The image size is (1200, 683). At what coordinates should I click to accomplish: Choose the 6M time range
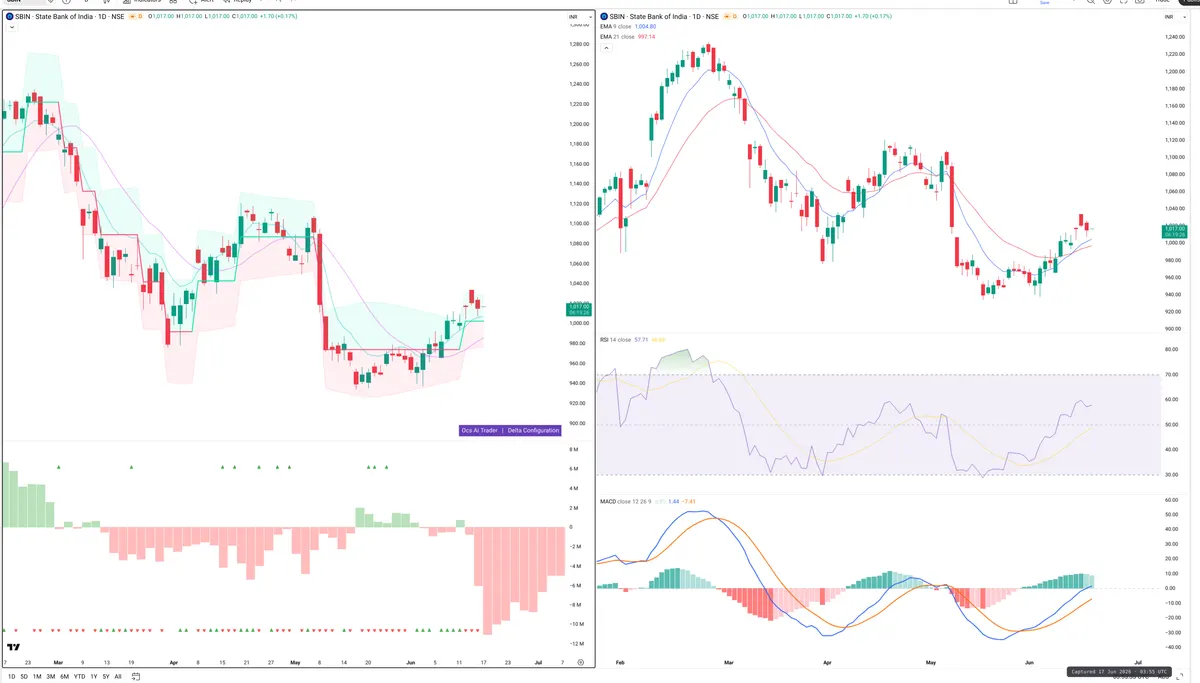(x=64, y=677)
